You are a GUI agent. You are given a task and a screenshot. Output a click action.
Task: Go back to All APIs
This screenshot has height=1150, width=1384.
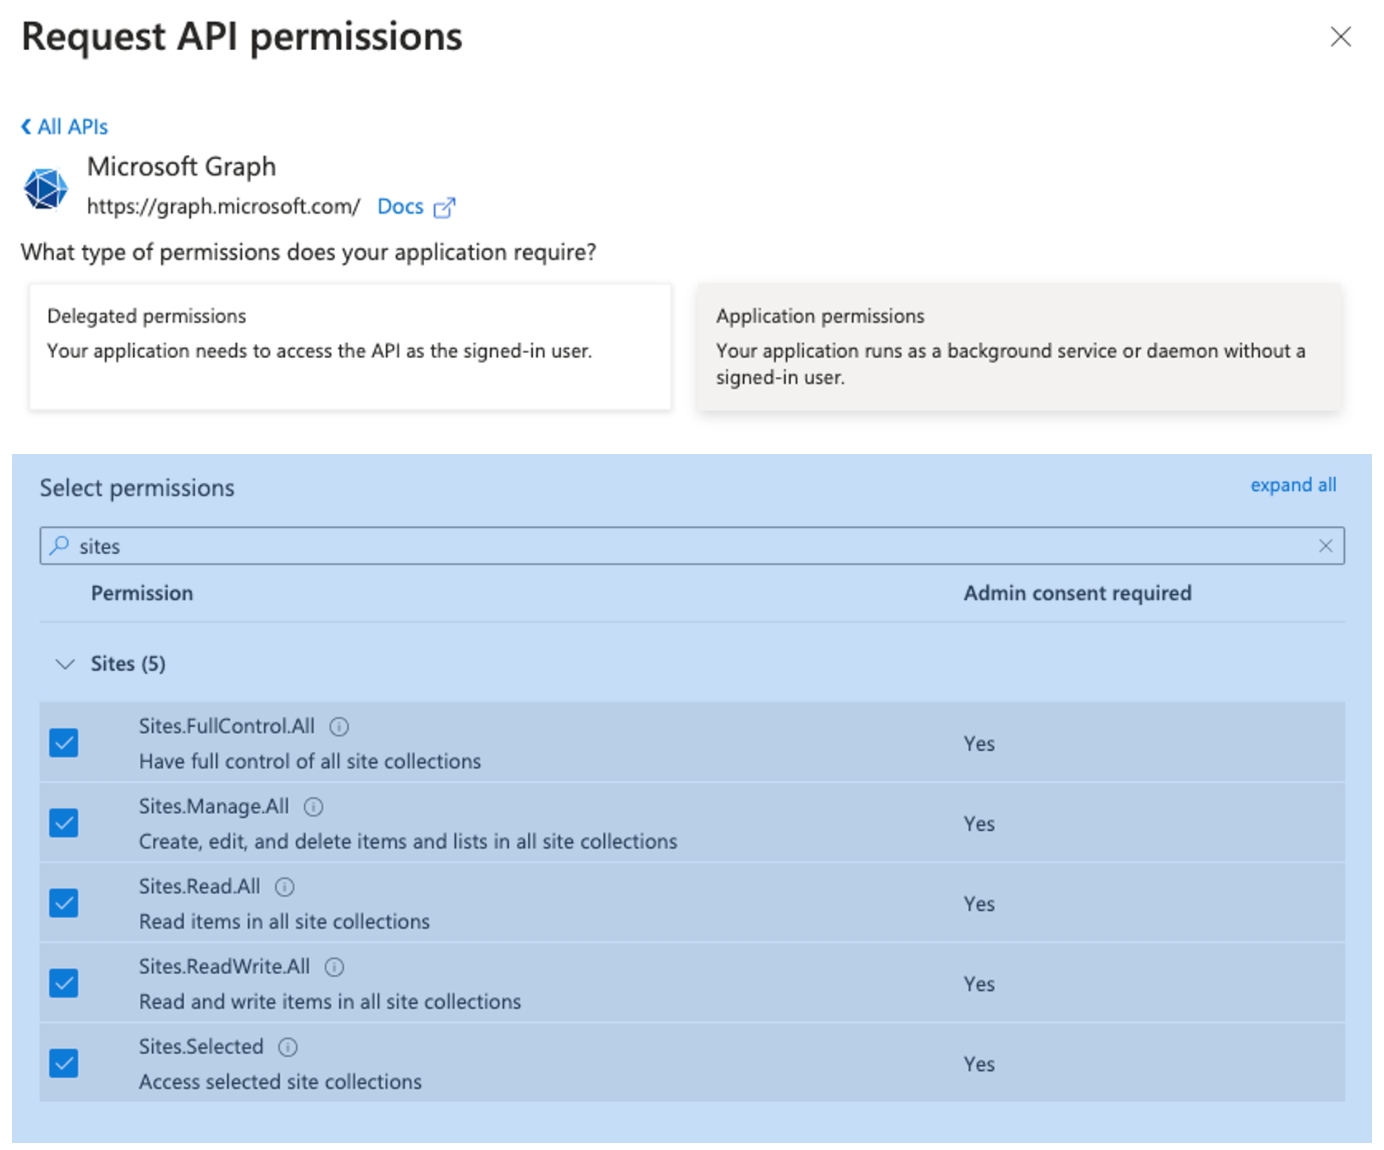[x=64, y=127]
